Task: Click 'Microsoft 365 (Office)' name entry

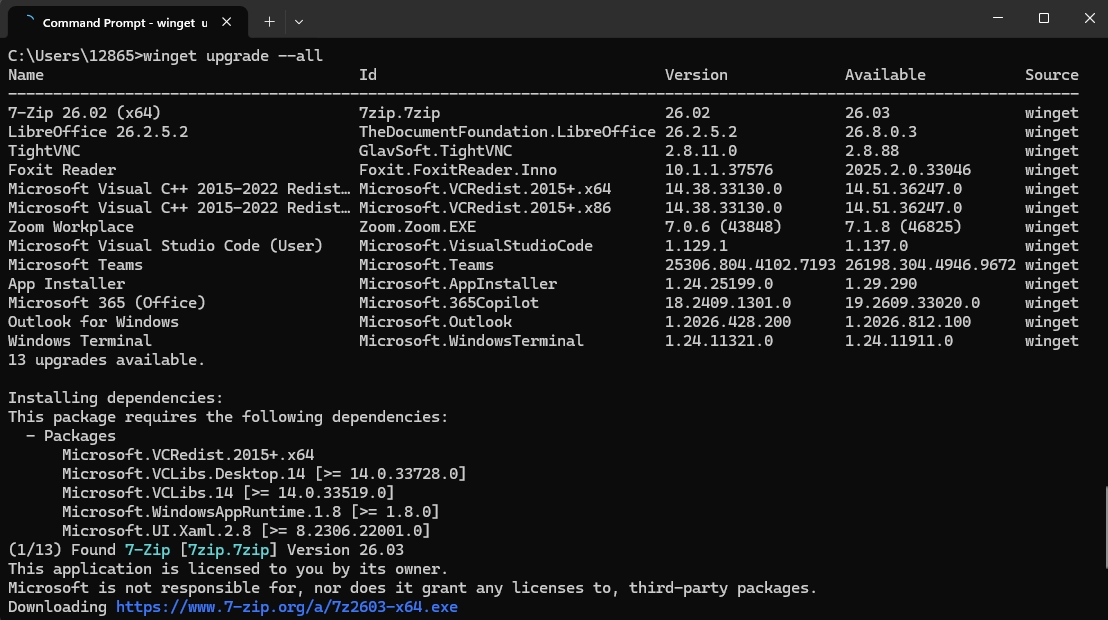Action: (107, 303)
